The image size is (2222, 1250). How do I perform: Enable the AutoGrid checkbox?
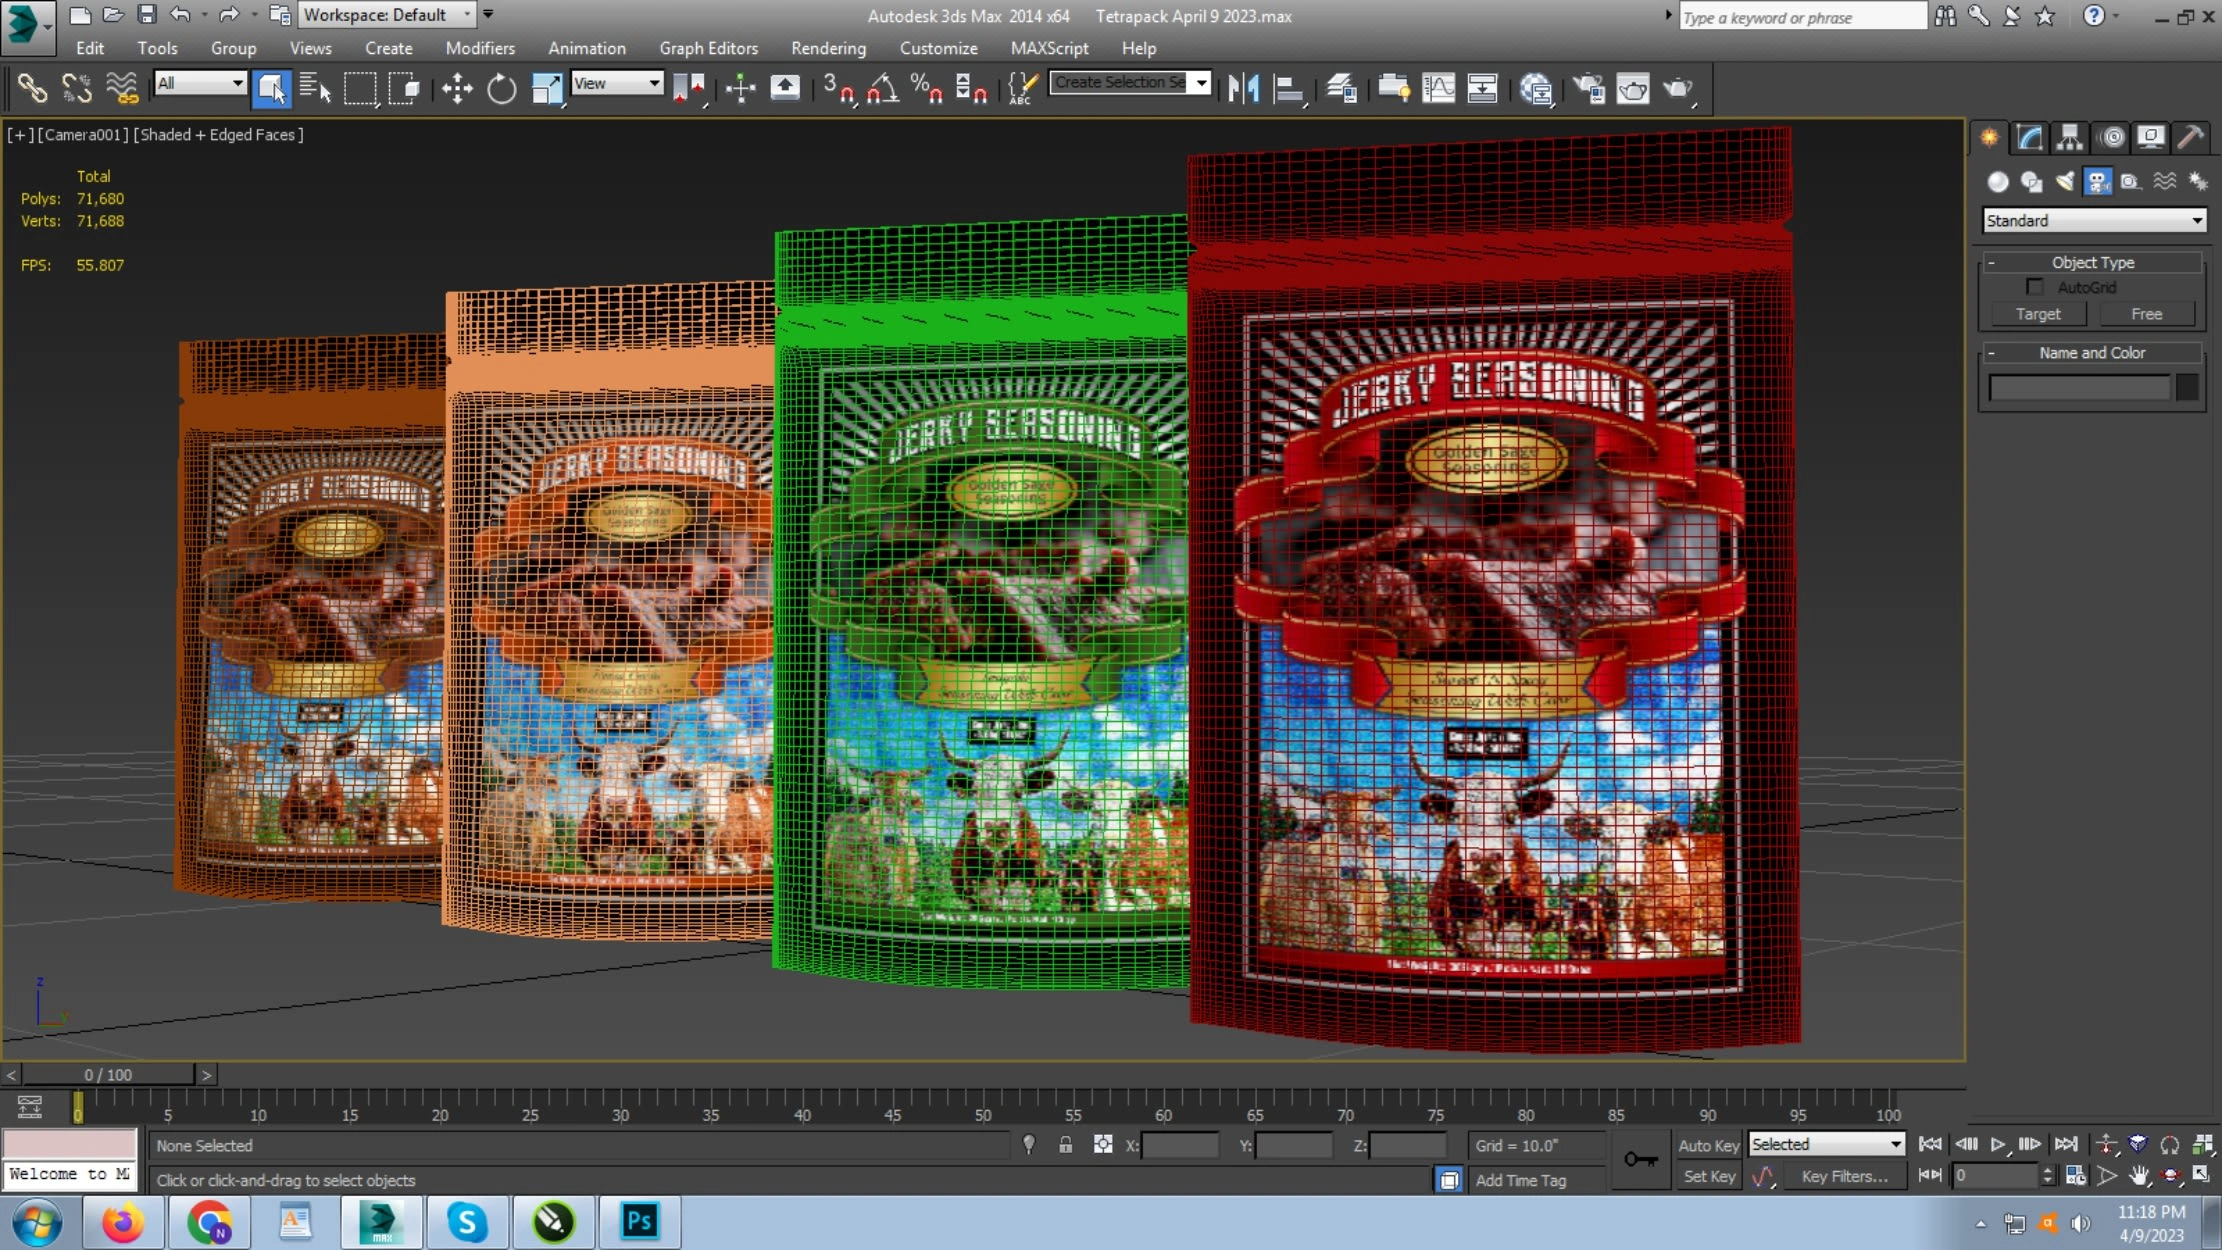pos(2034,287)
